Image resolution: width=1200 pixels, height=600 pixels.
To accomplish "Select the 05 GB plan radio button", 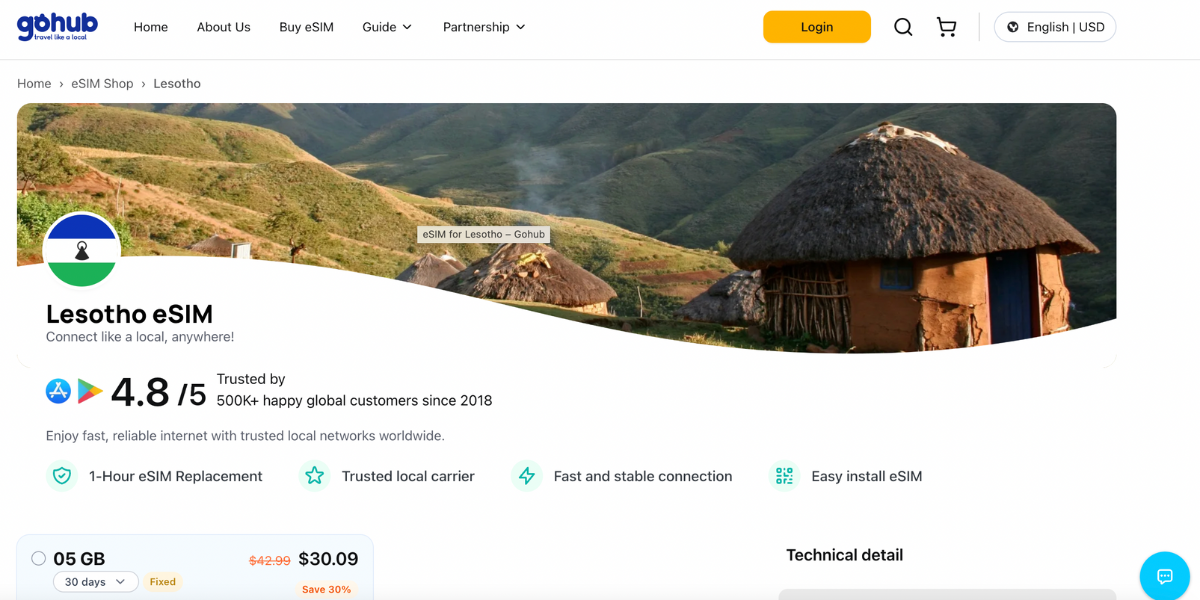I will coord(38,558).
